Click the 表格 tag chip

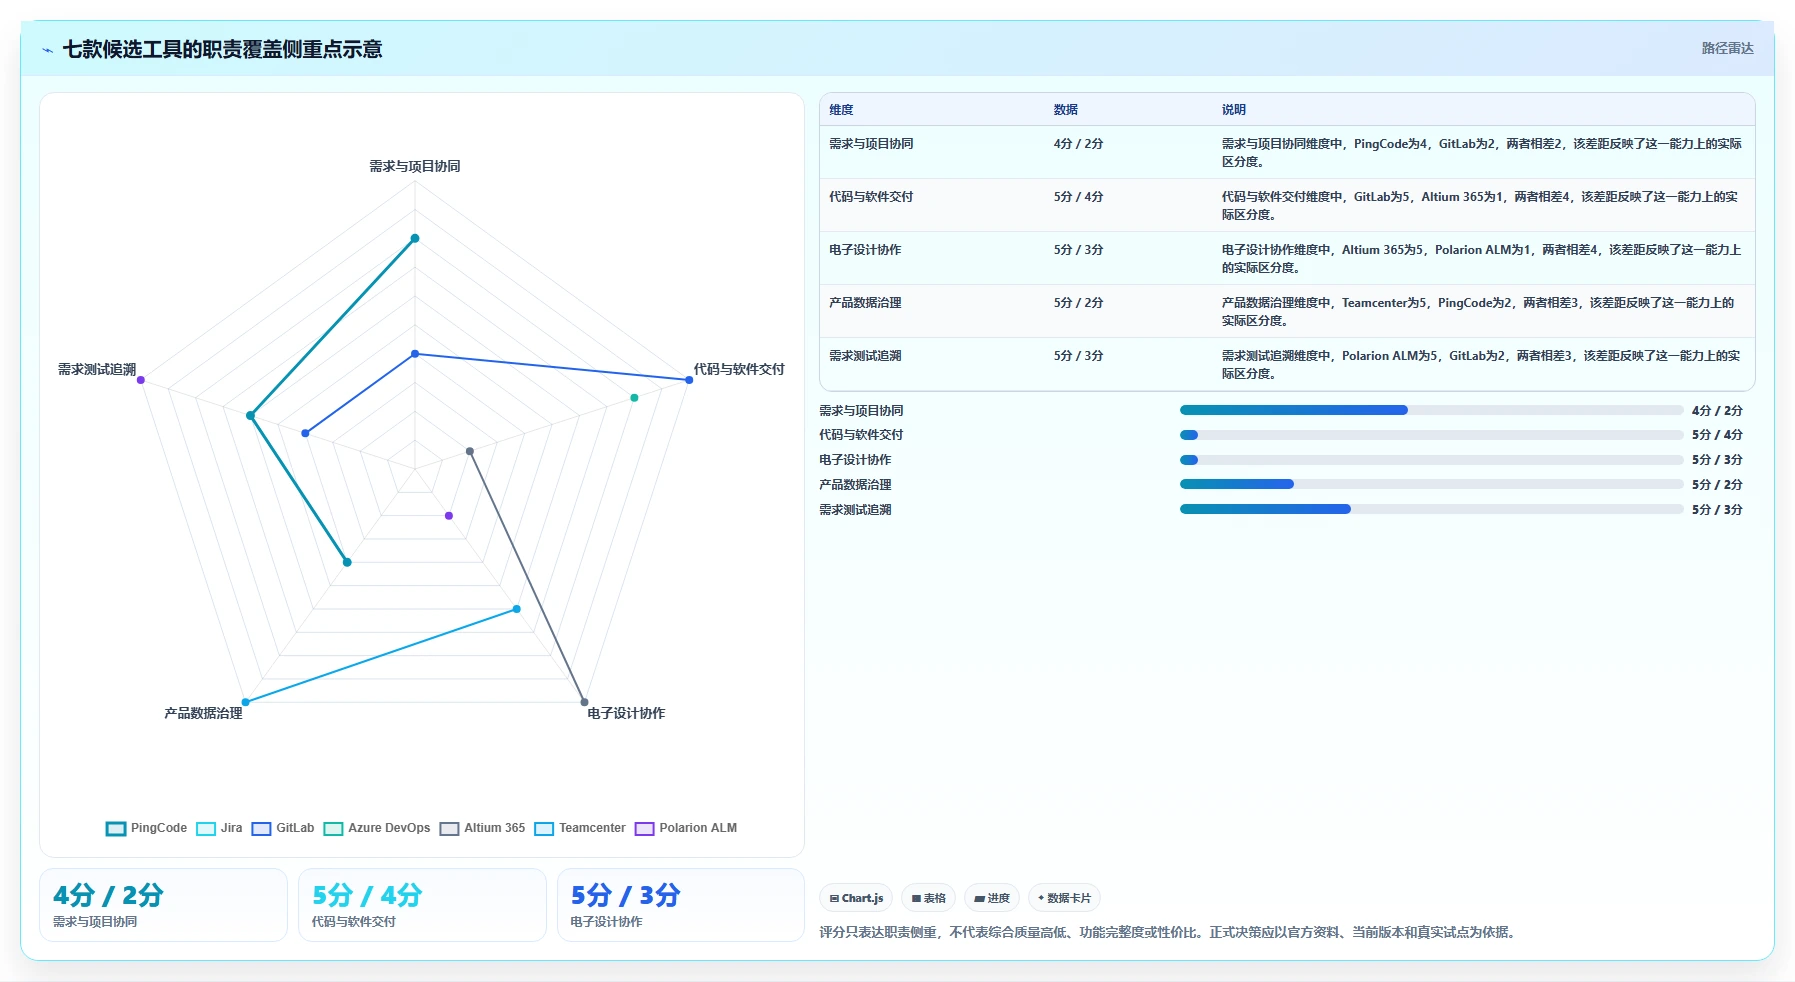[x=929, y=898]
